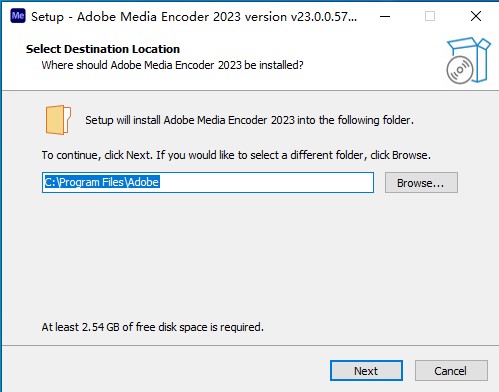Click the "Where should Adobe Media Encoder 2023 be installed?" text

[x=172, y=65]
